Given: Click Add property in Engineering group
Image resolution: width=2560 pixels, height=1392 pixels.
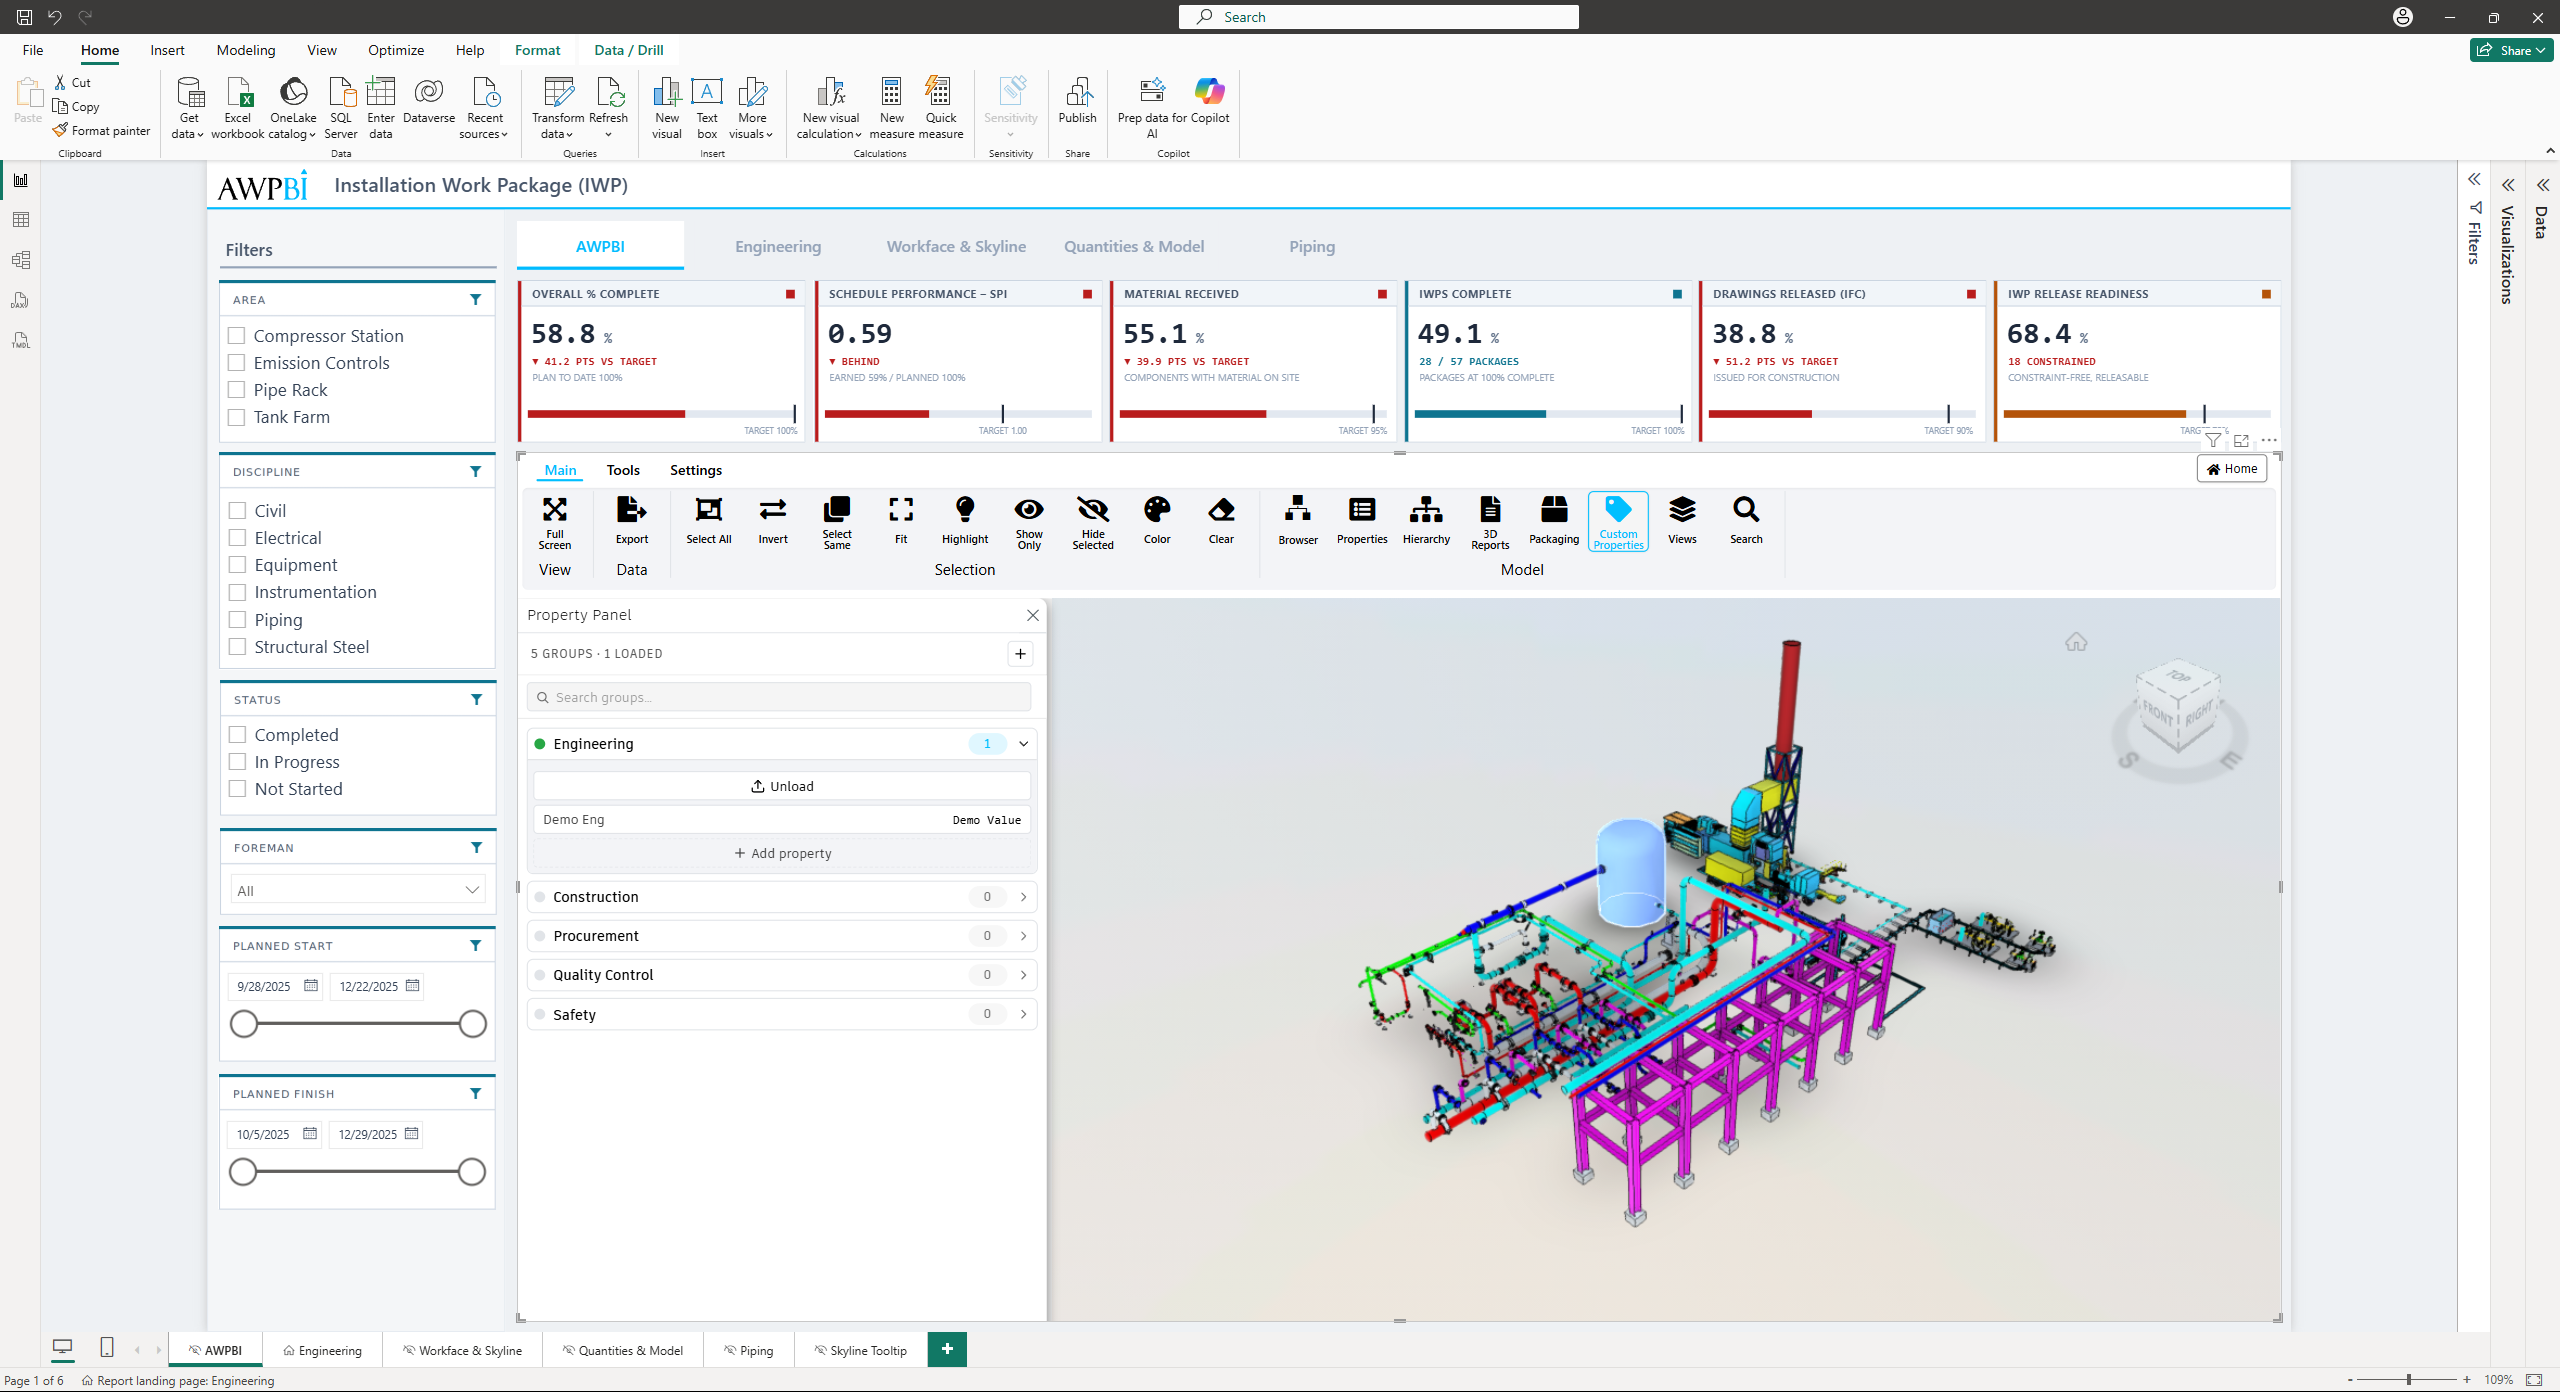Looking at the screenshot, I should [x=782, y=853].
